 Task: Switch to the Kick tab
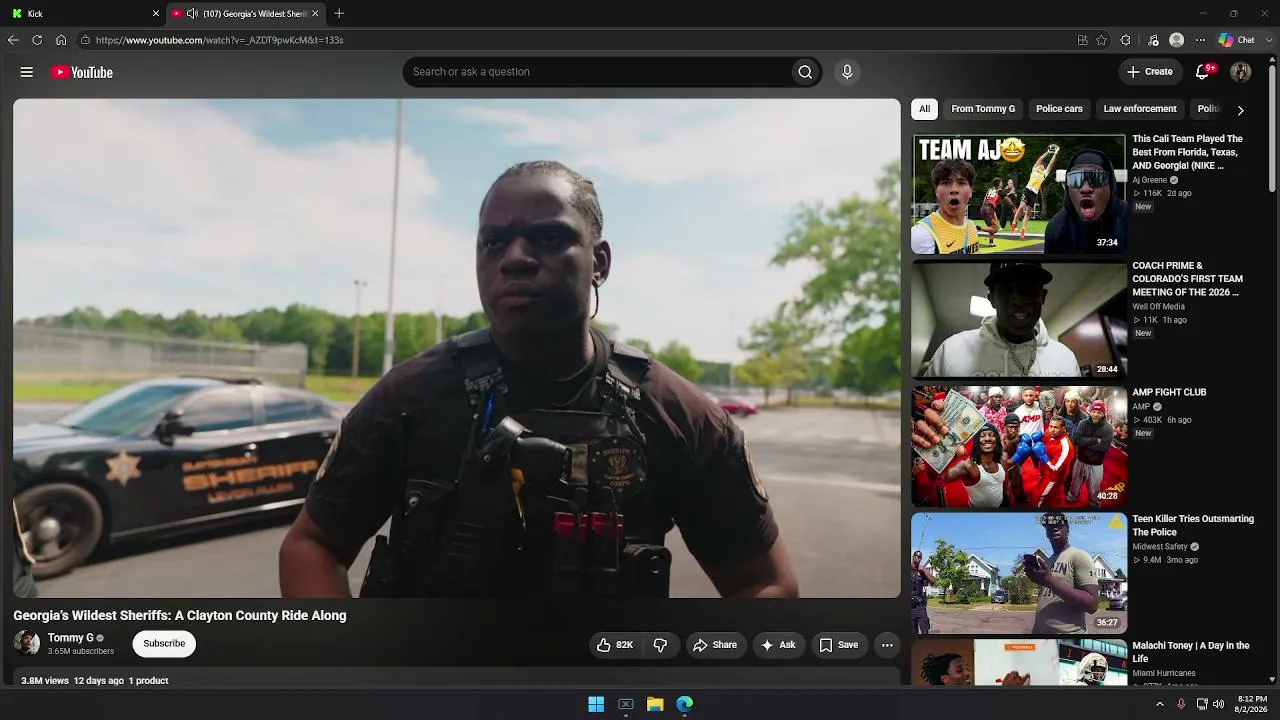pos(82,14)
